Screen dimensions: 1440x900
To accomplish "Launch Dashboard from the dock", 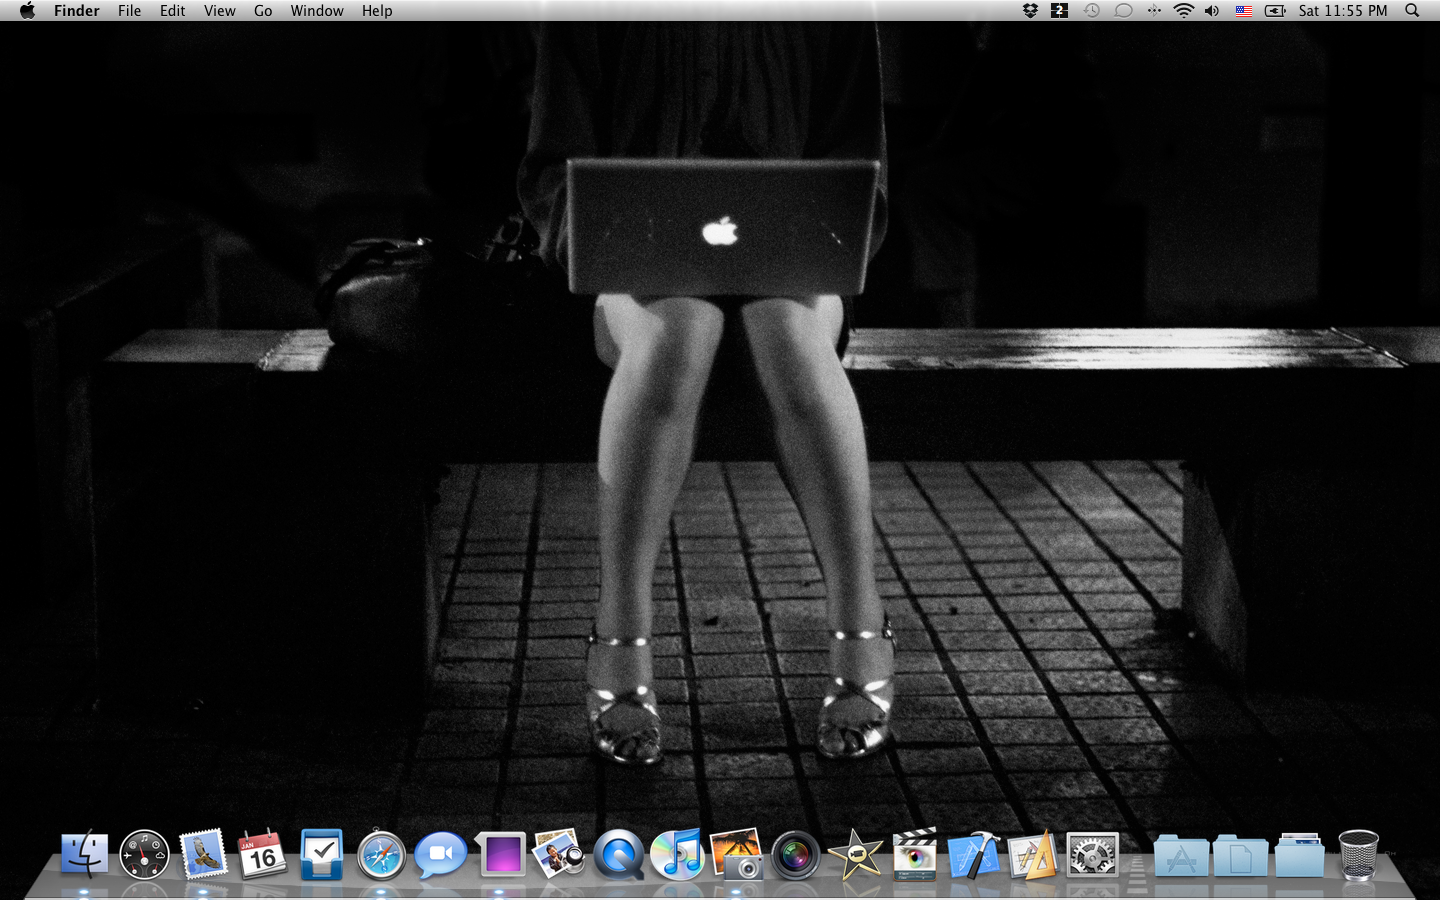I will [144, 855].
